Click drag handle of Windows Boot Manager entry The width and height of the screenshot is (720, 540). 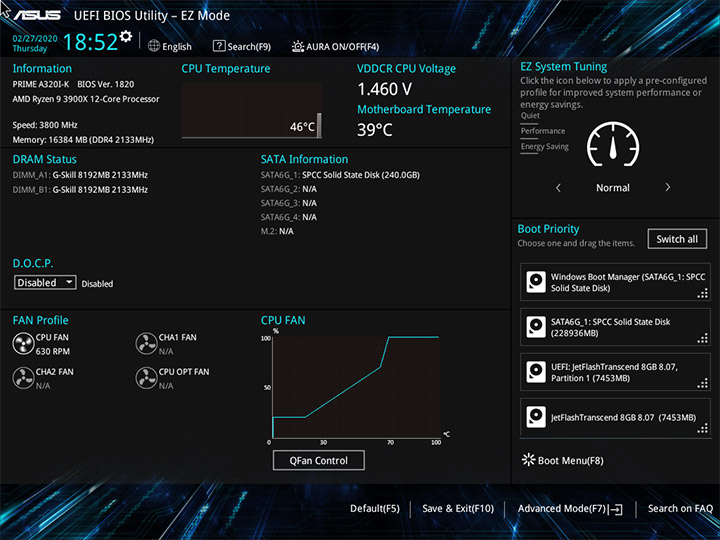pyautogui.click(x=703, y=294)
